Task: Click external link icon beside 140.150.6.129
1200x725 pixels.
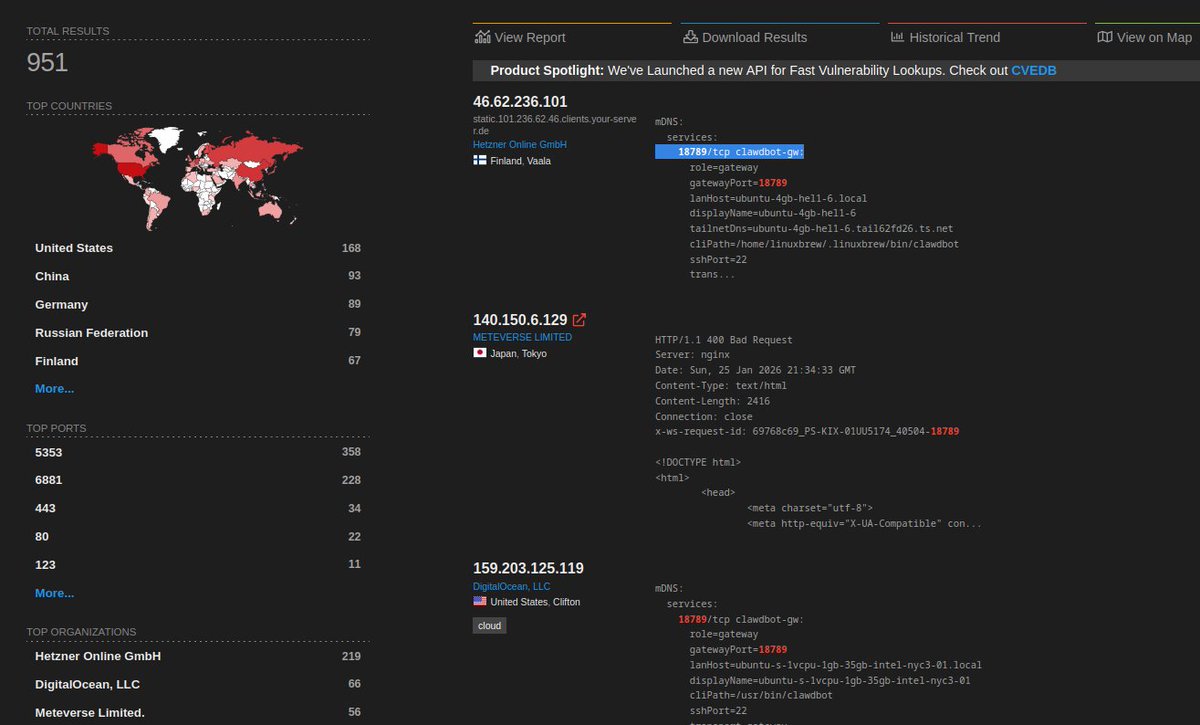Action: (x=579, y=320)
